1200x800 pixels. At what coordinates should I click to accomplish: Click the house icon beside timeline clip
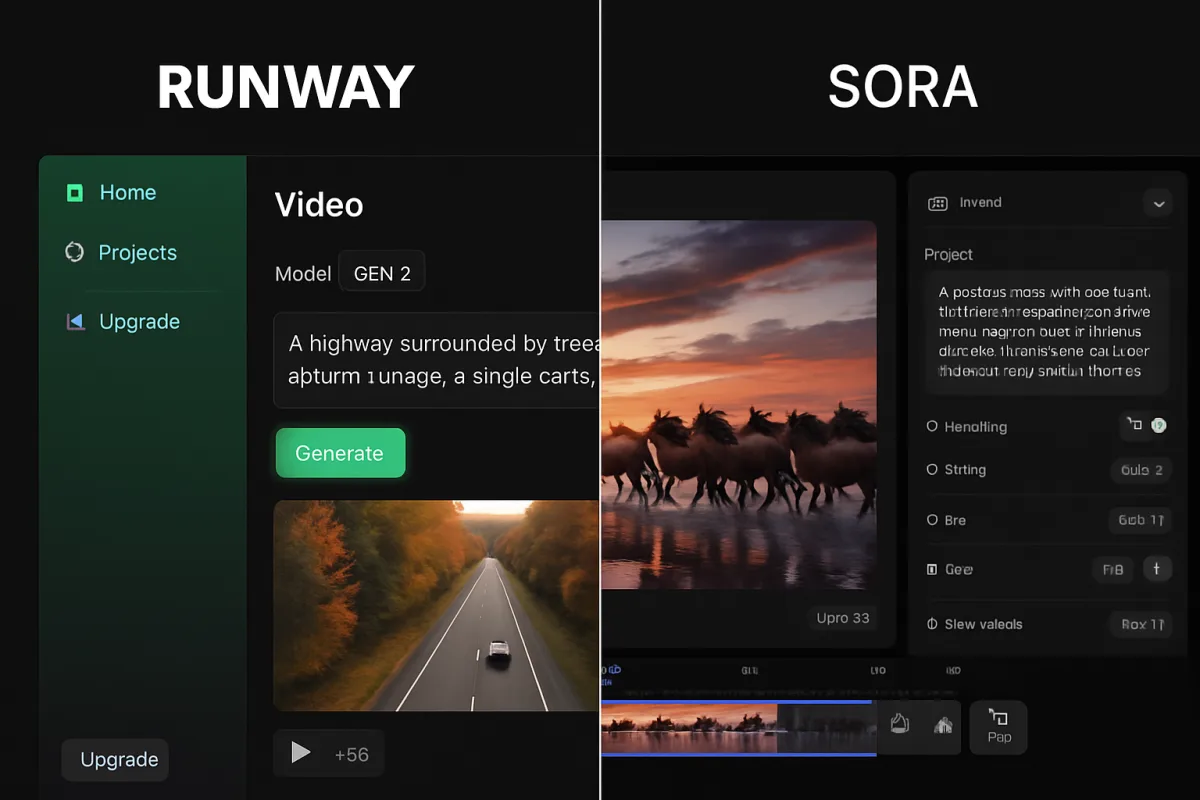943,726
